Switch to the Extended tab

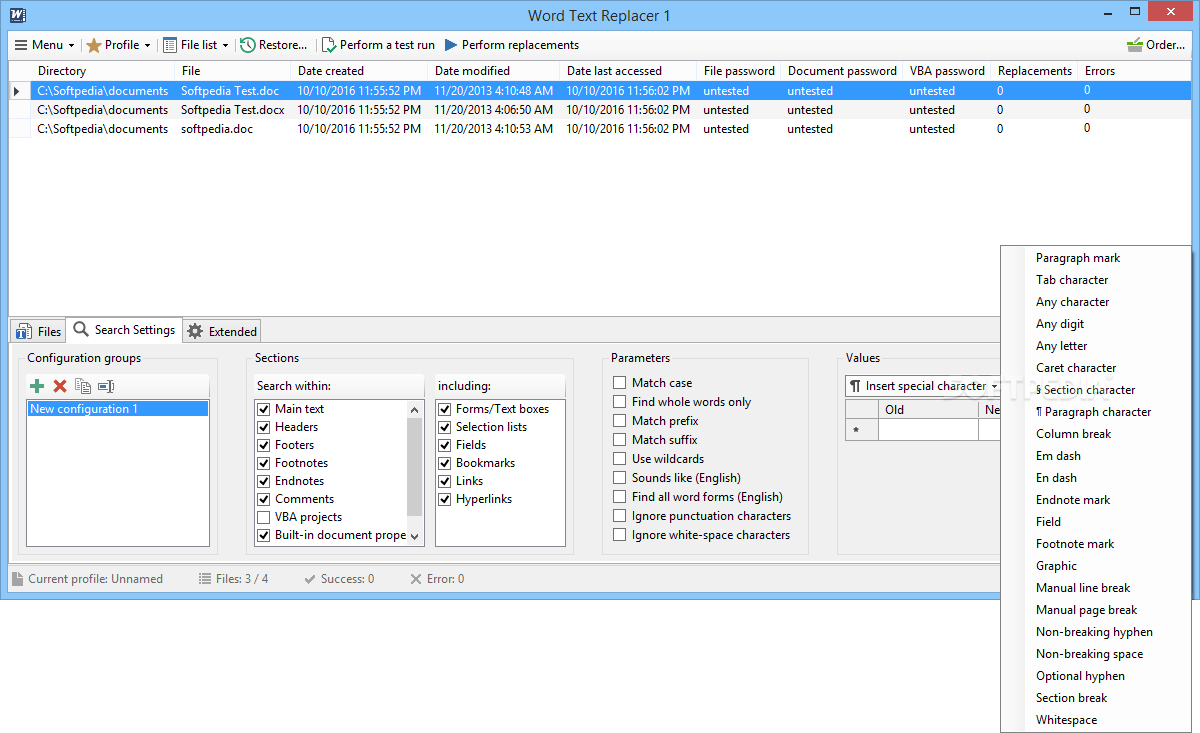222,331
